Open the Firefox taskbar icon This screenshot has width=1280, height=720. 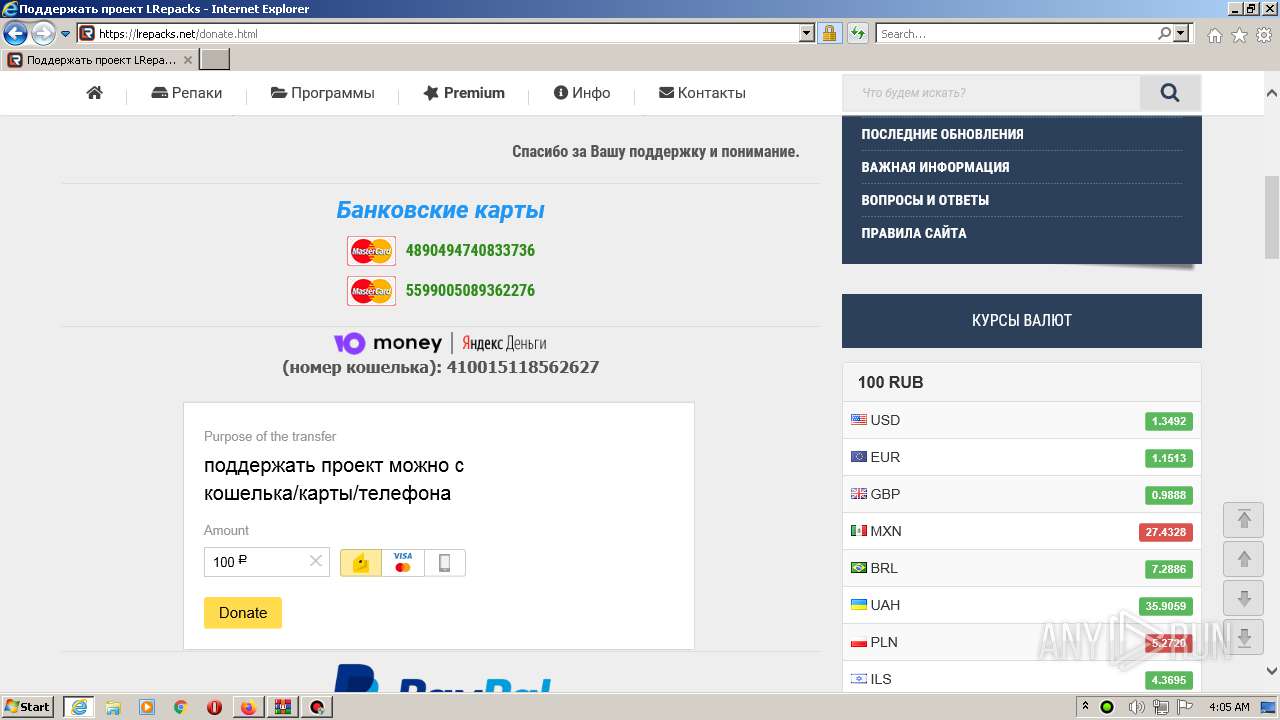tap(248, 707)
